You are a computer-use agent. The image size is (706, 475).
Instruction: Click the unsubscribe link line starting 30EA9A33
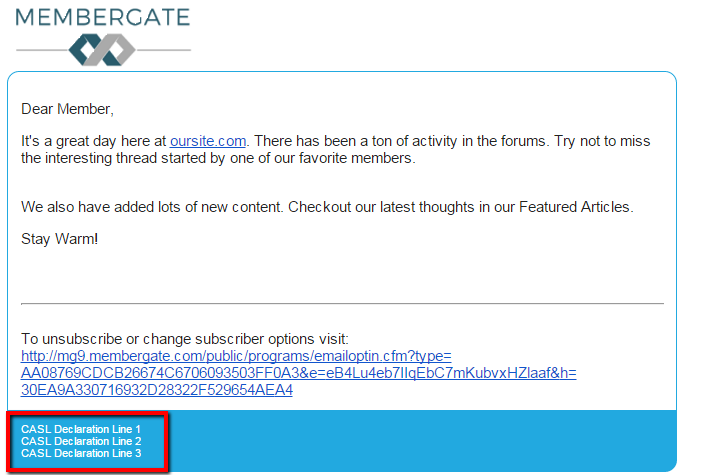pyautogui.click(x=156, y=390)
